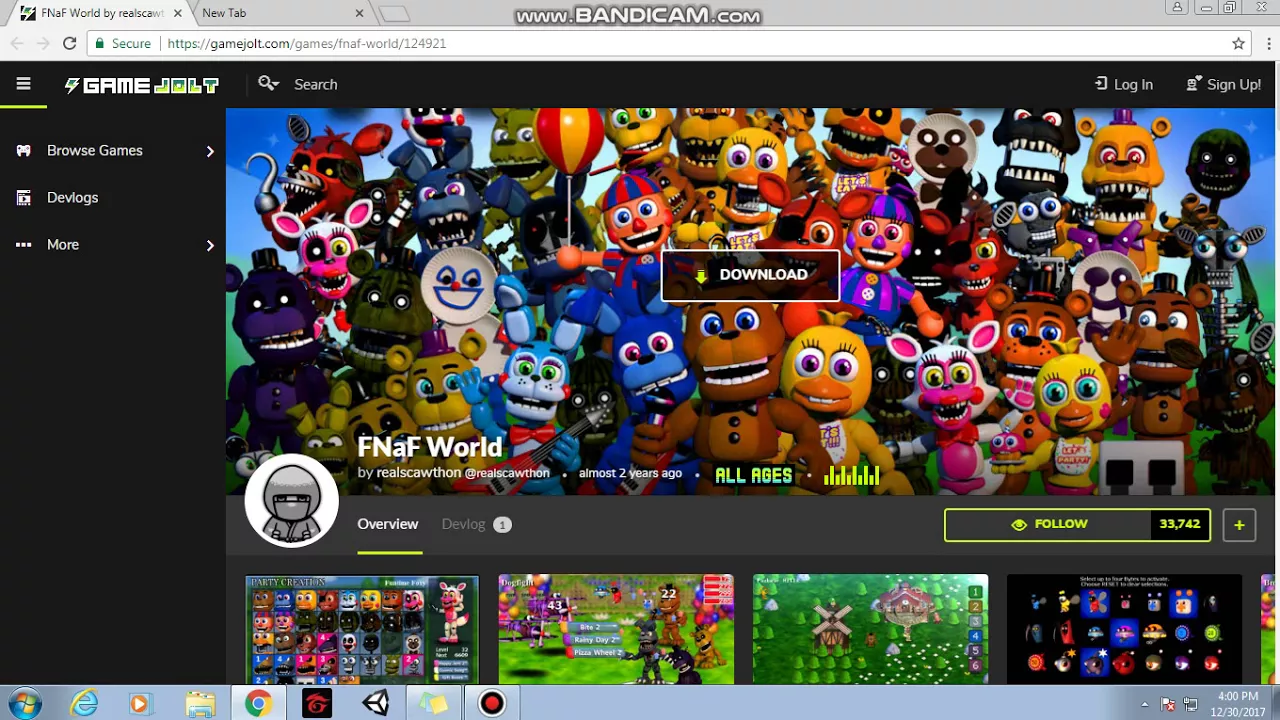Close the New Tab tab

(360, 13)
